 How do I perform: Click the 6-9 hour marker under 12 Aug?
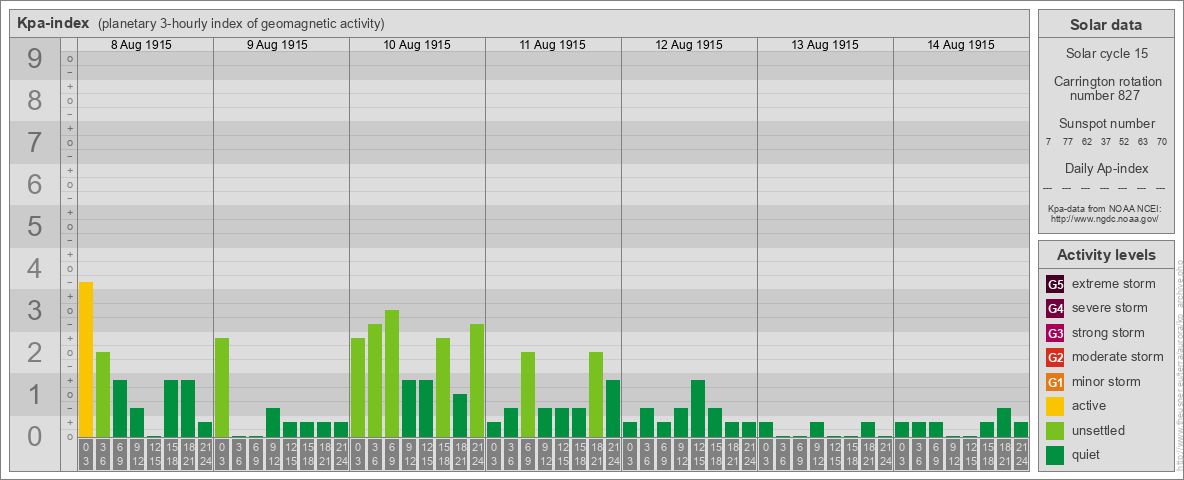[664, 455]
